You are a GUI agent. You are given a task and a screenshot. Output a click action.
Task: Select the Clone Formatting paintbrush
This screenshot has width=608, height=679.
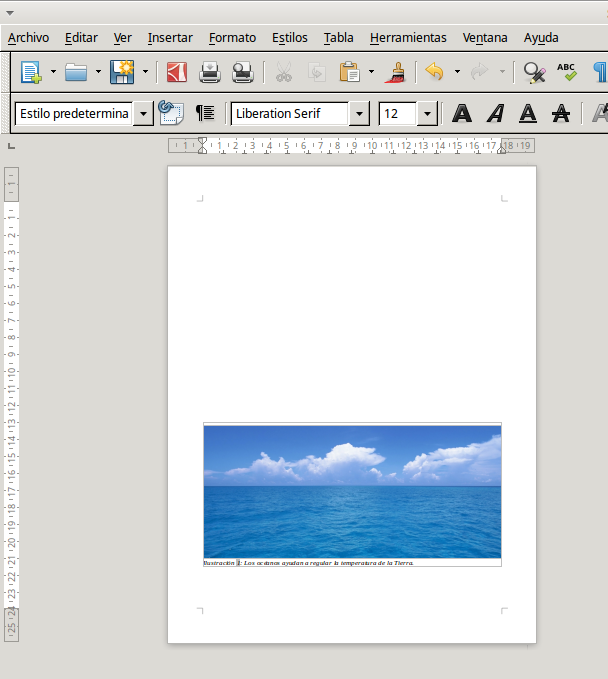point(395,72)
